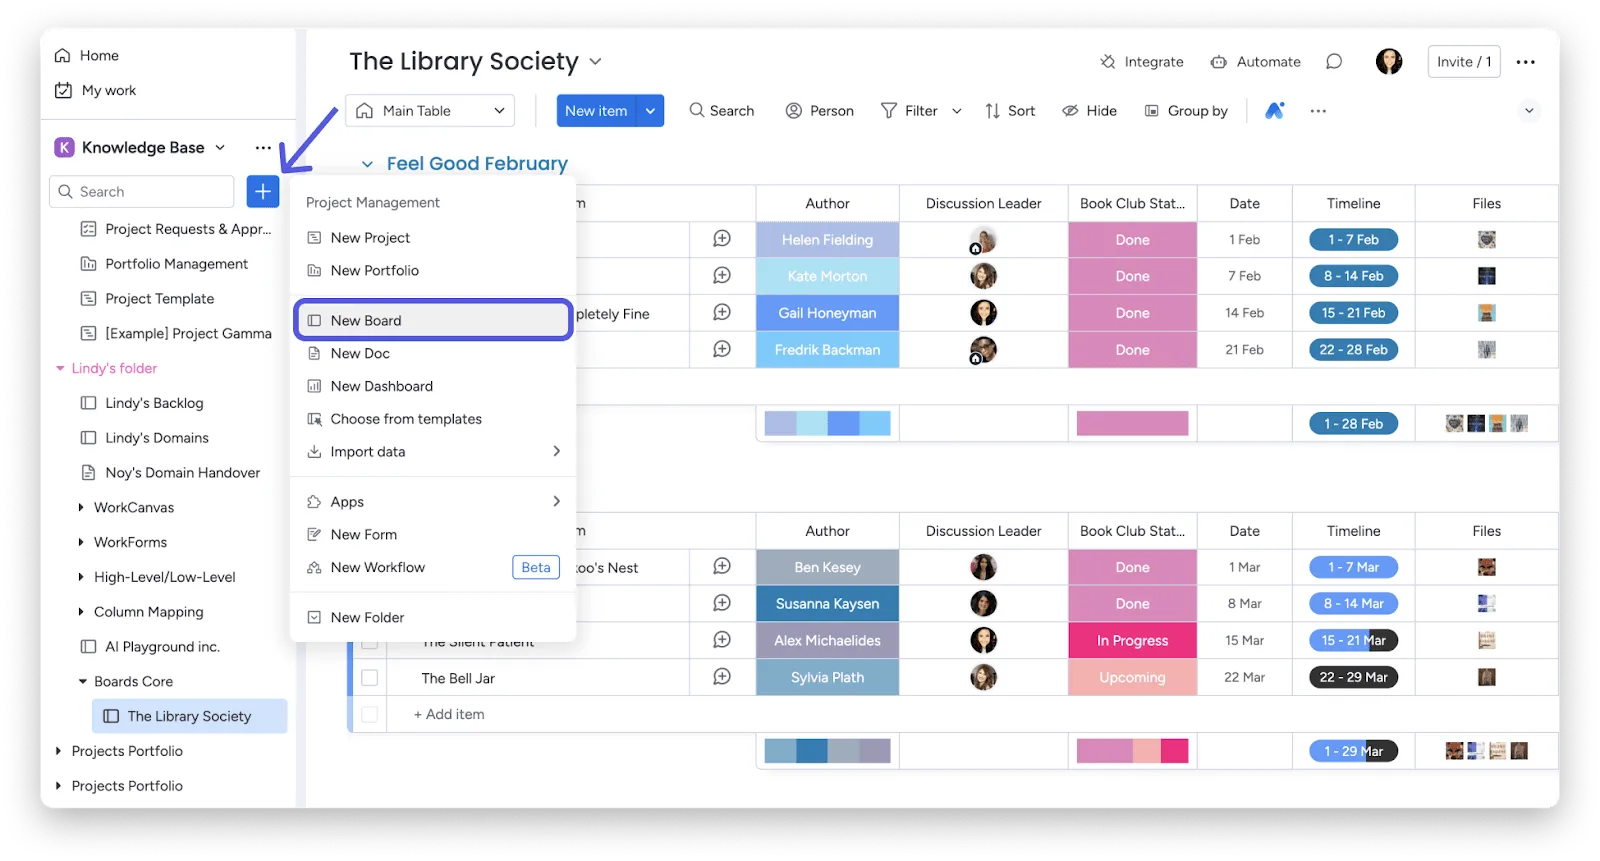Open update bubble in Kate Morton row
1600x861 pixels.
(722, 276)
